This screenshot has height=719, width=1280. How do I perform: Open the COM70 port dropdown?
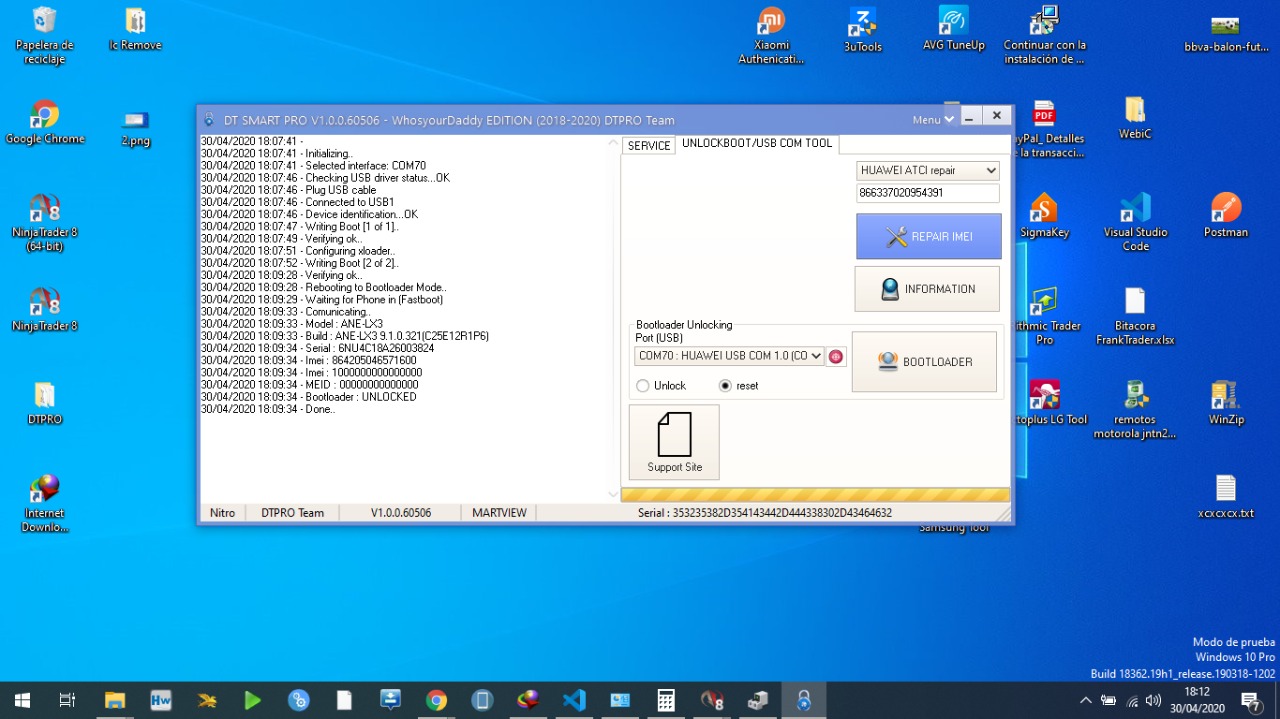(x=729, y=356)
